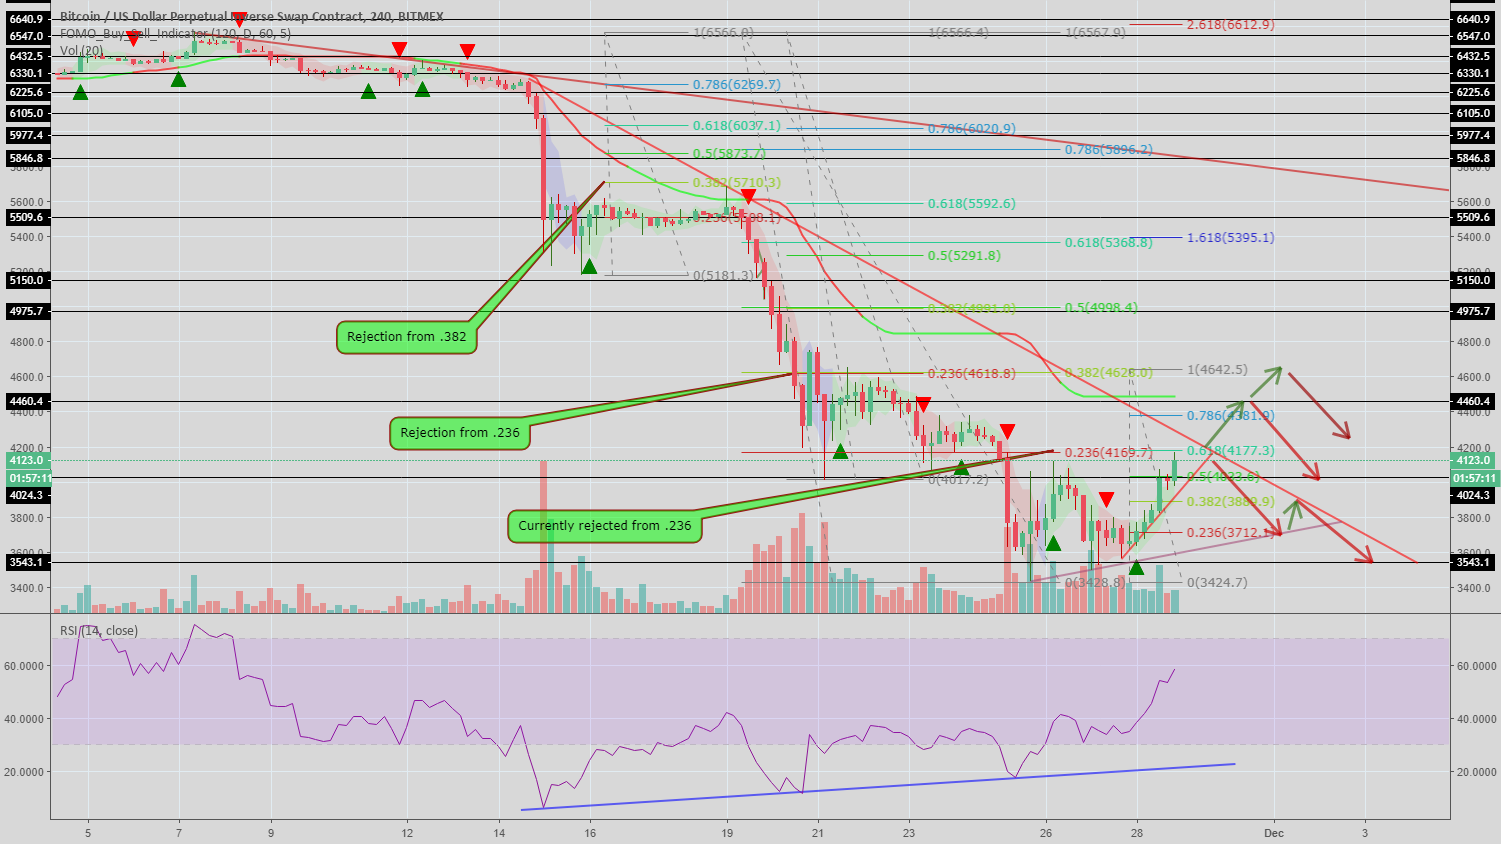Select the leftmost green buy arrow on chart
The width and height of the screenshot is (1501, 844).
coord(80,92)
